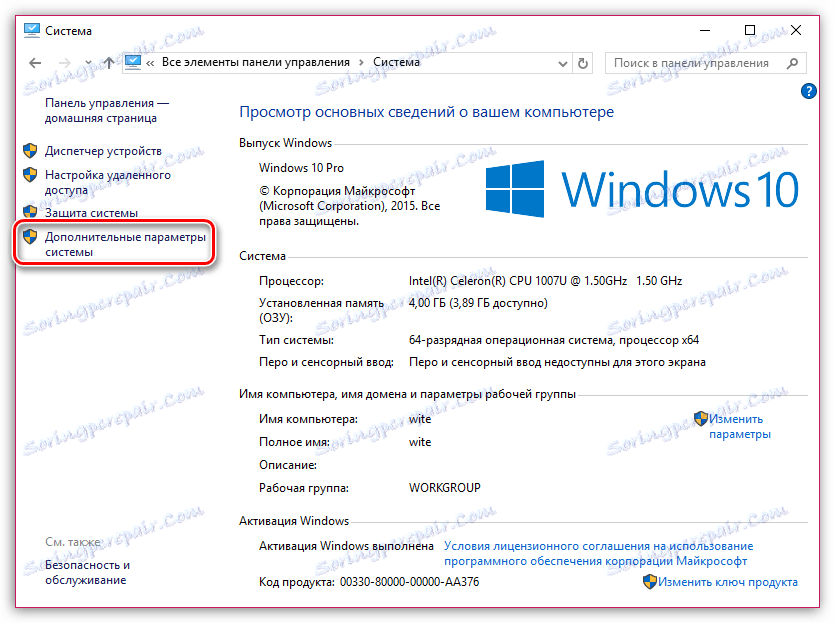
Task: Select product code '00330-80000-00000-AA376'
Action: click(x=410, y=582)
